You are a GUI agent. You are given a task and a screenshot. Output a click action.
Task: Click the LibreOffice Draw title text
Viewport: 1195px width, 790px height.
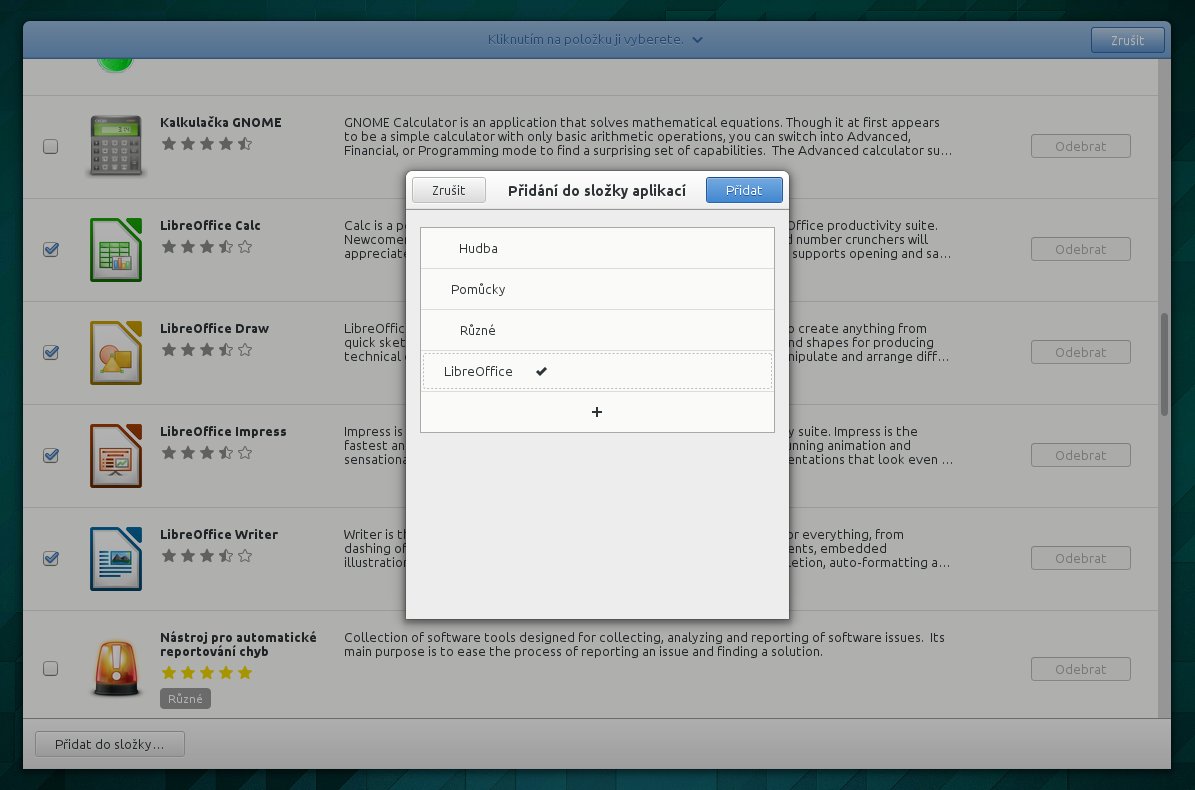tap(214, 328)
